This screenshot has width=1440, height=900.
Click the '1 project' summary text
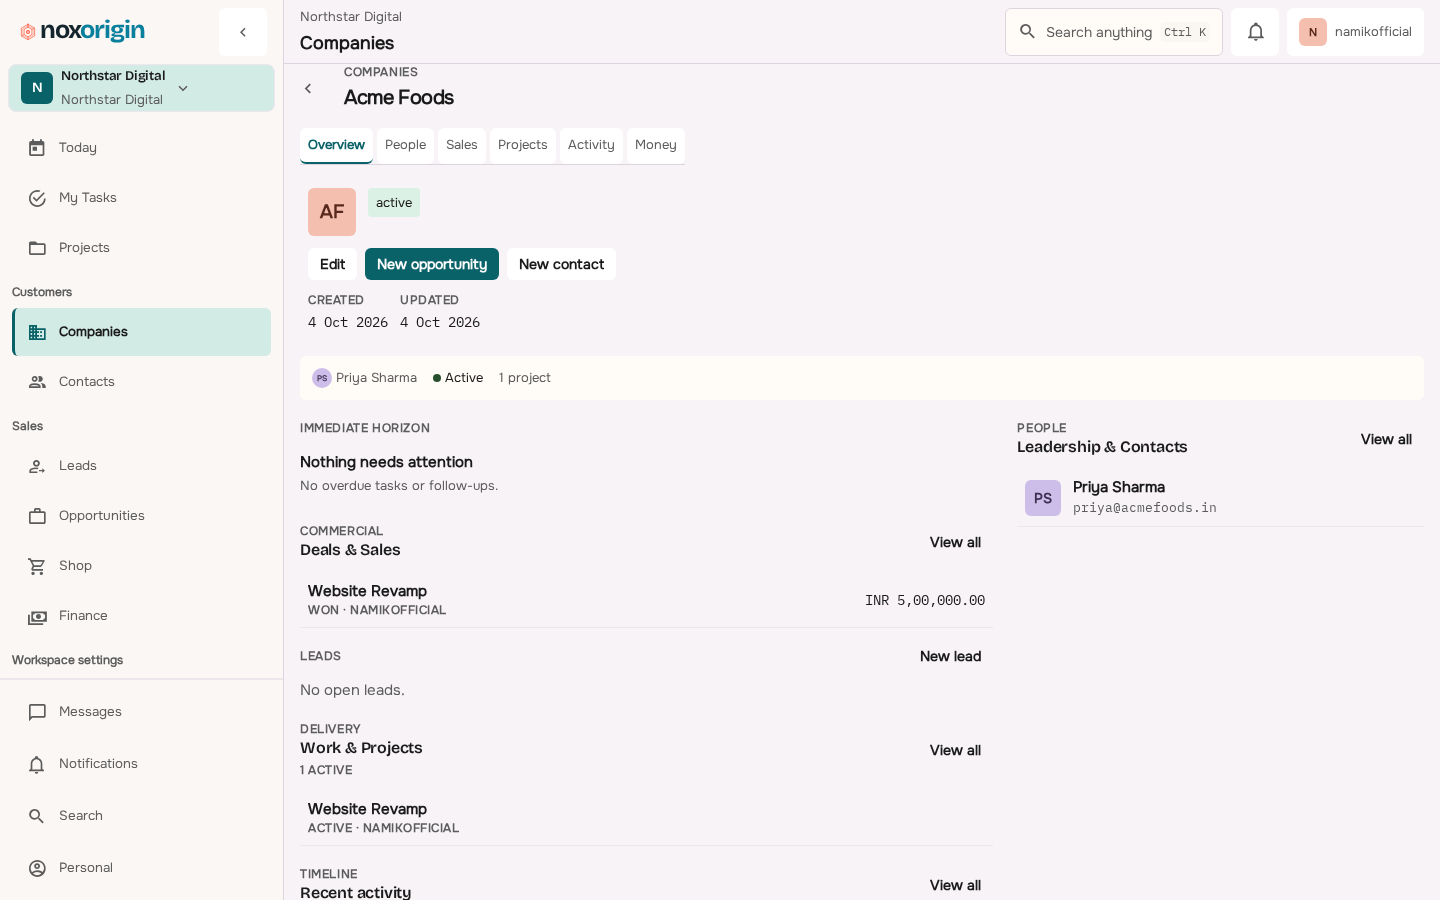tap(525, 378)
